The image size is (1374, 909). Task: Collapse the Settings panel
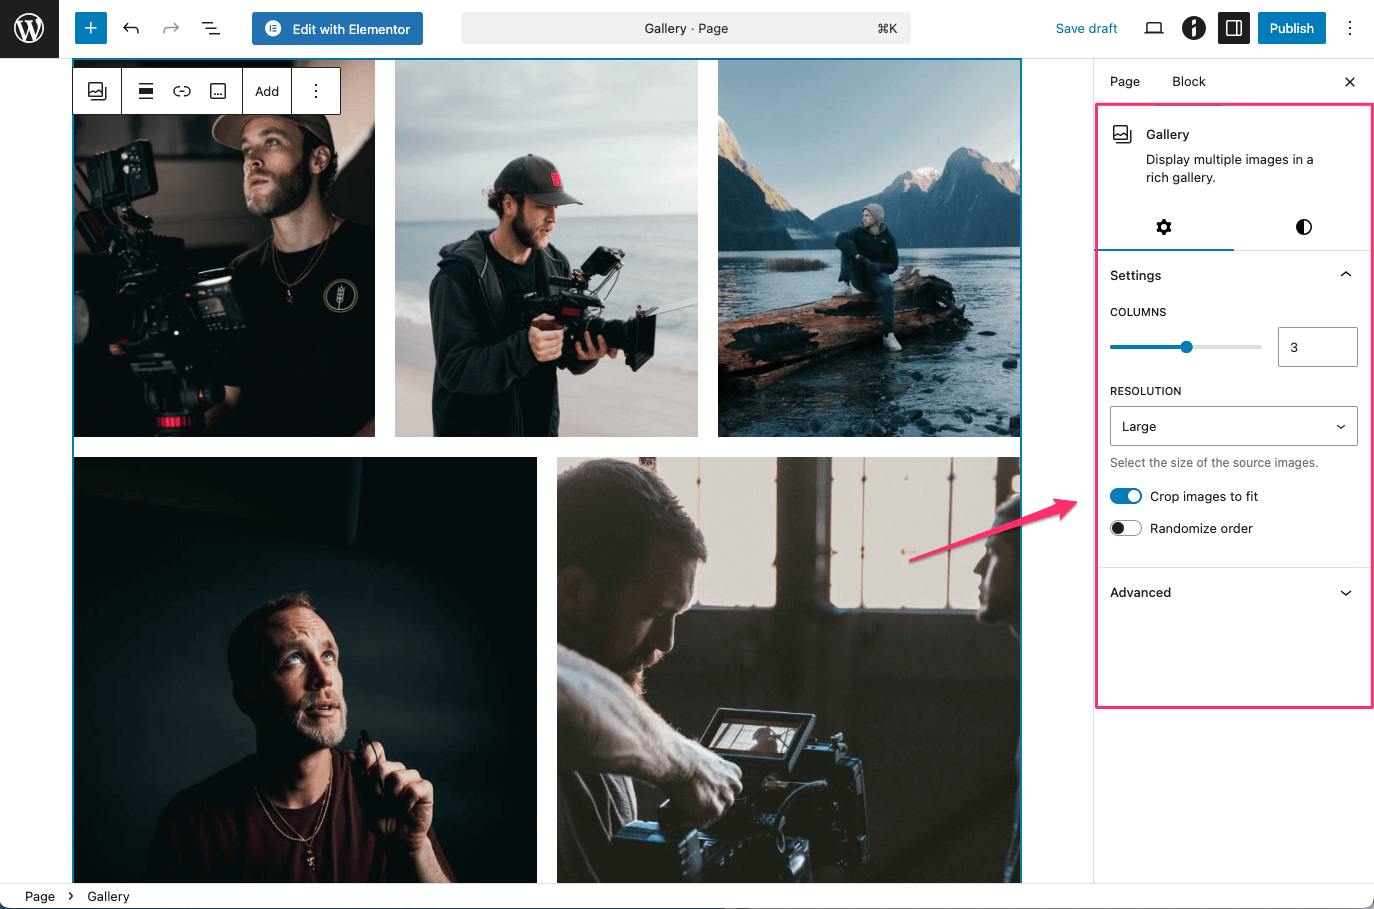click(x=1345, y=275)
